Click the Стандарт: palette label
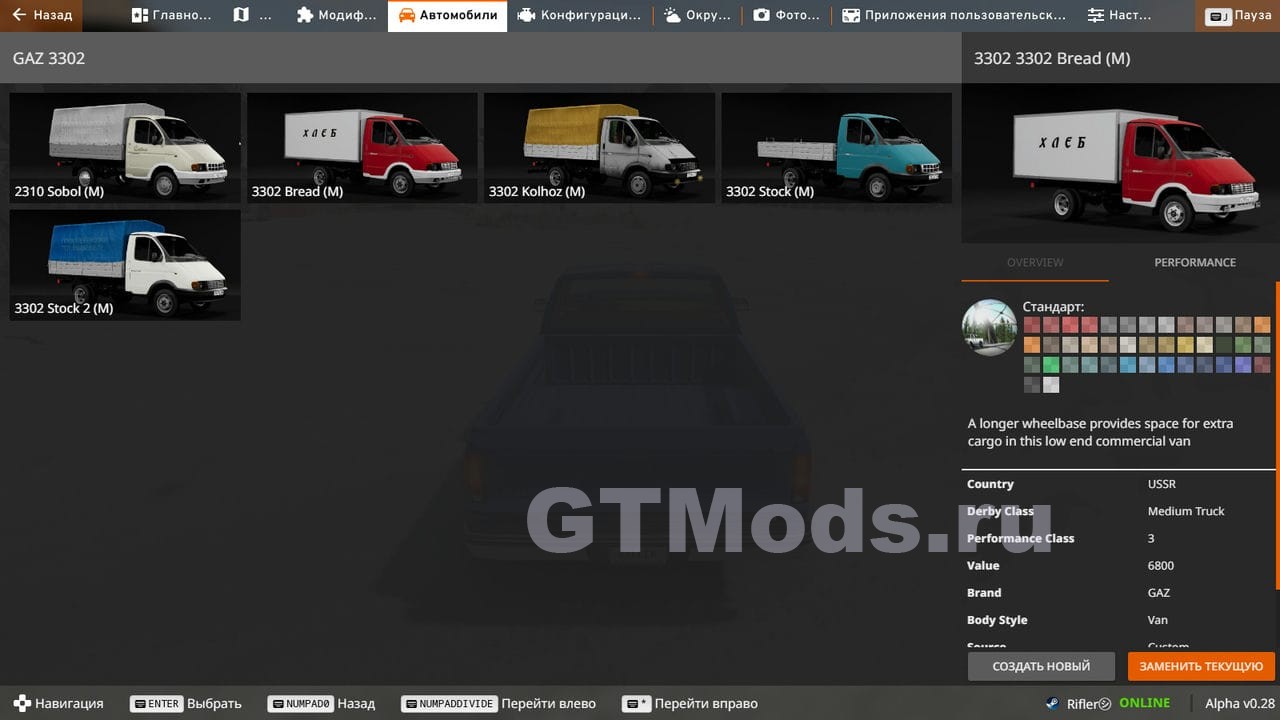The width and height of the screenshot is (1280, 720). click(1053, 307)
